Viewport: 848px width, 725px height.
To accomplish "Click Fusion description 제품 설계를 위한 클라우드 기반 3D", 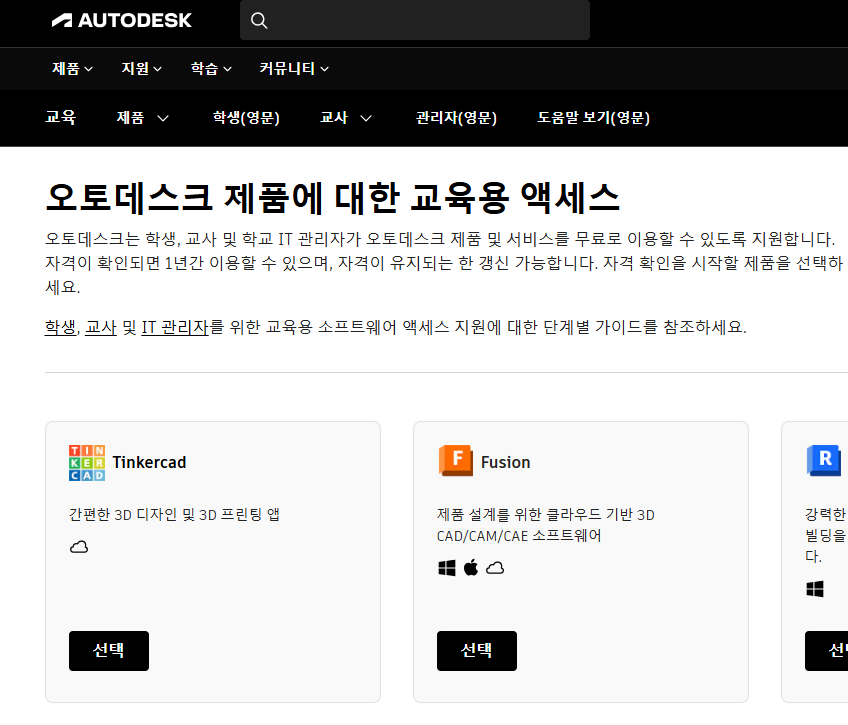I will (546, 515).
